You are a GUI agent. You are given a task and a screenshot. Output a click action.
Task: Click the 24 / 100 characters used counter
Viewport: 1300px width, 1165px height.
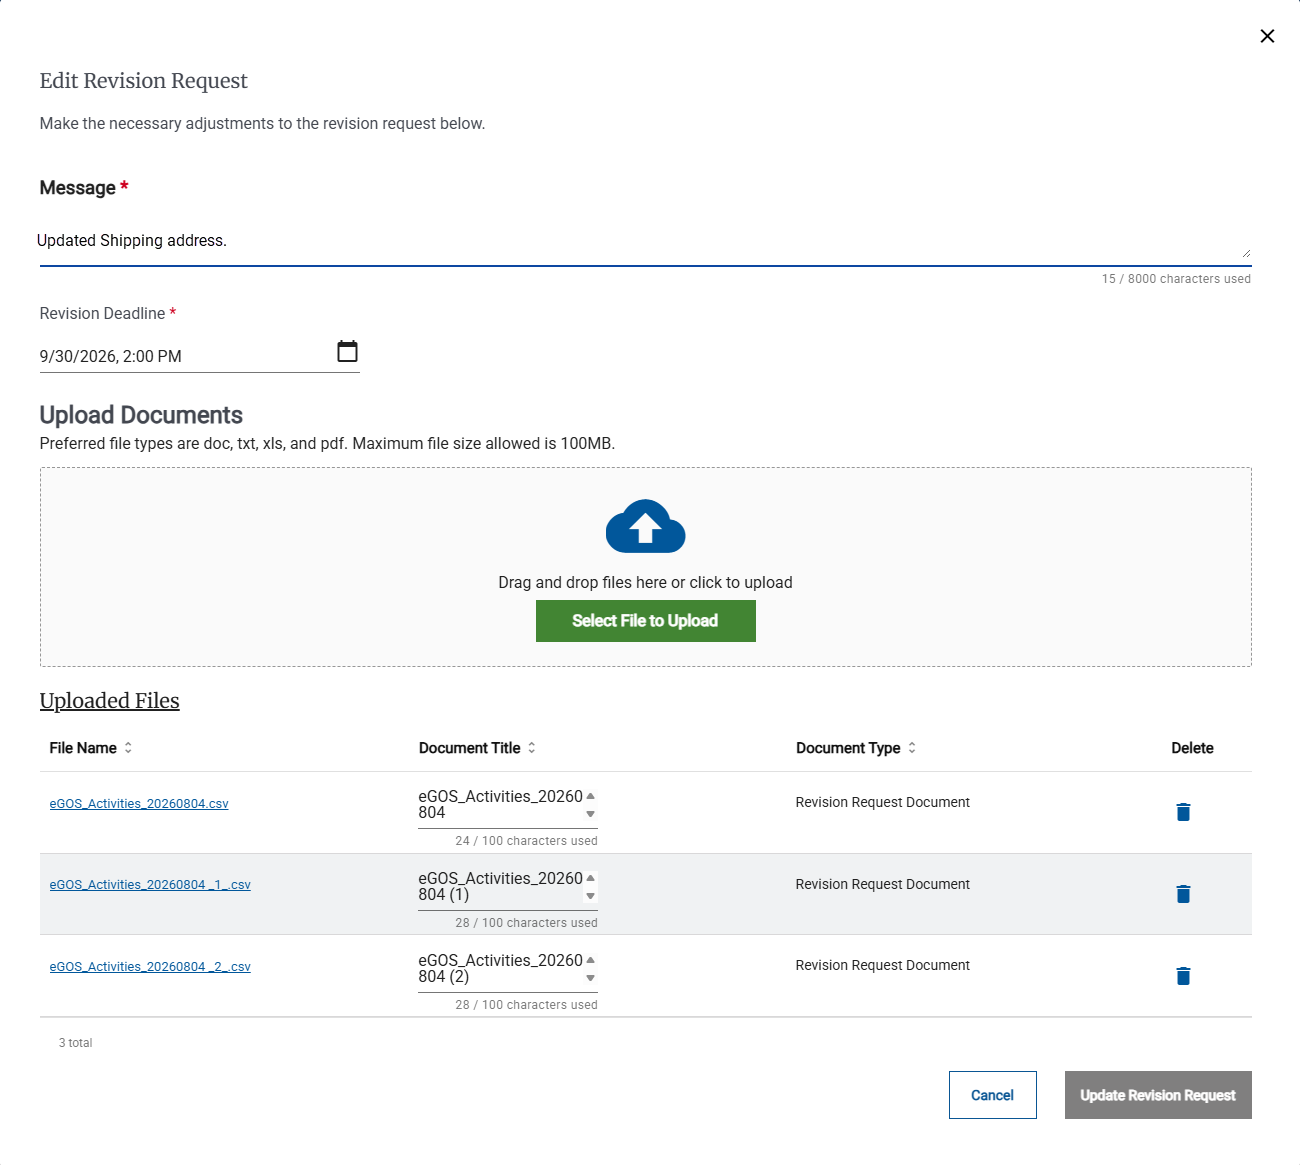tap(526, 841)
